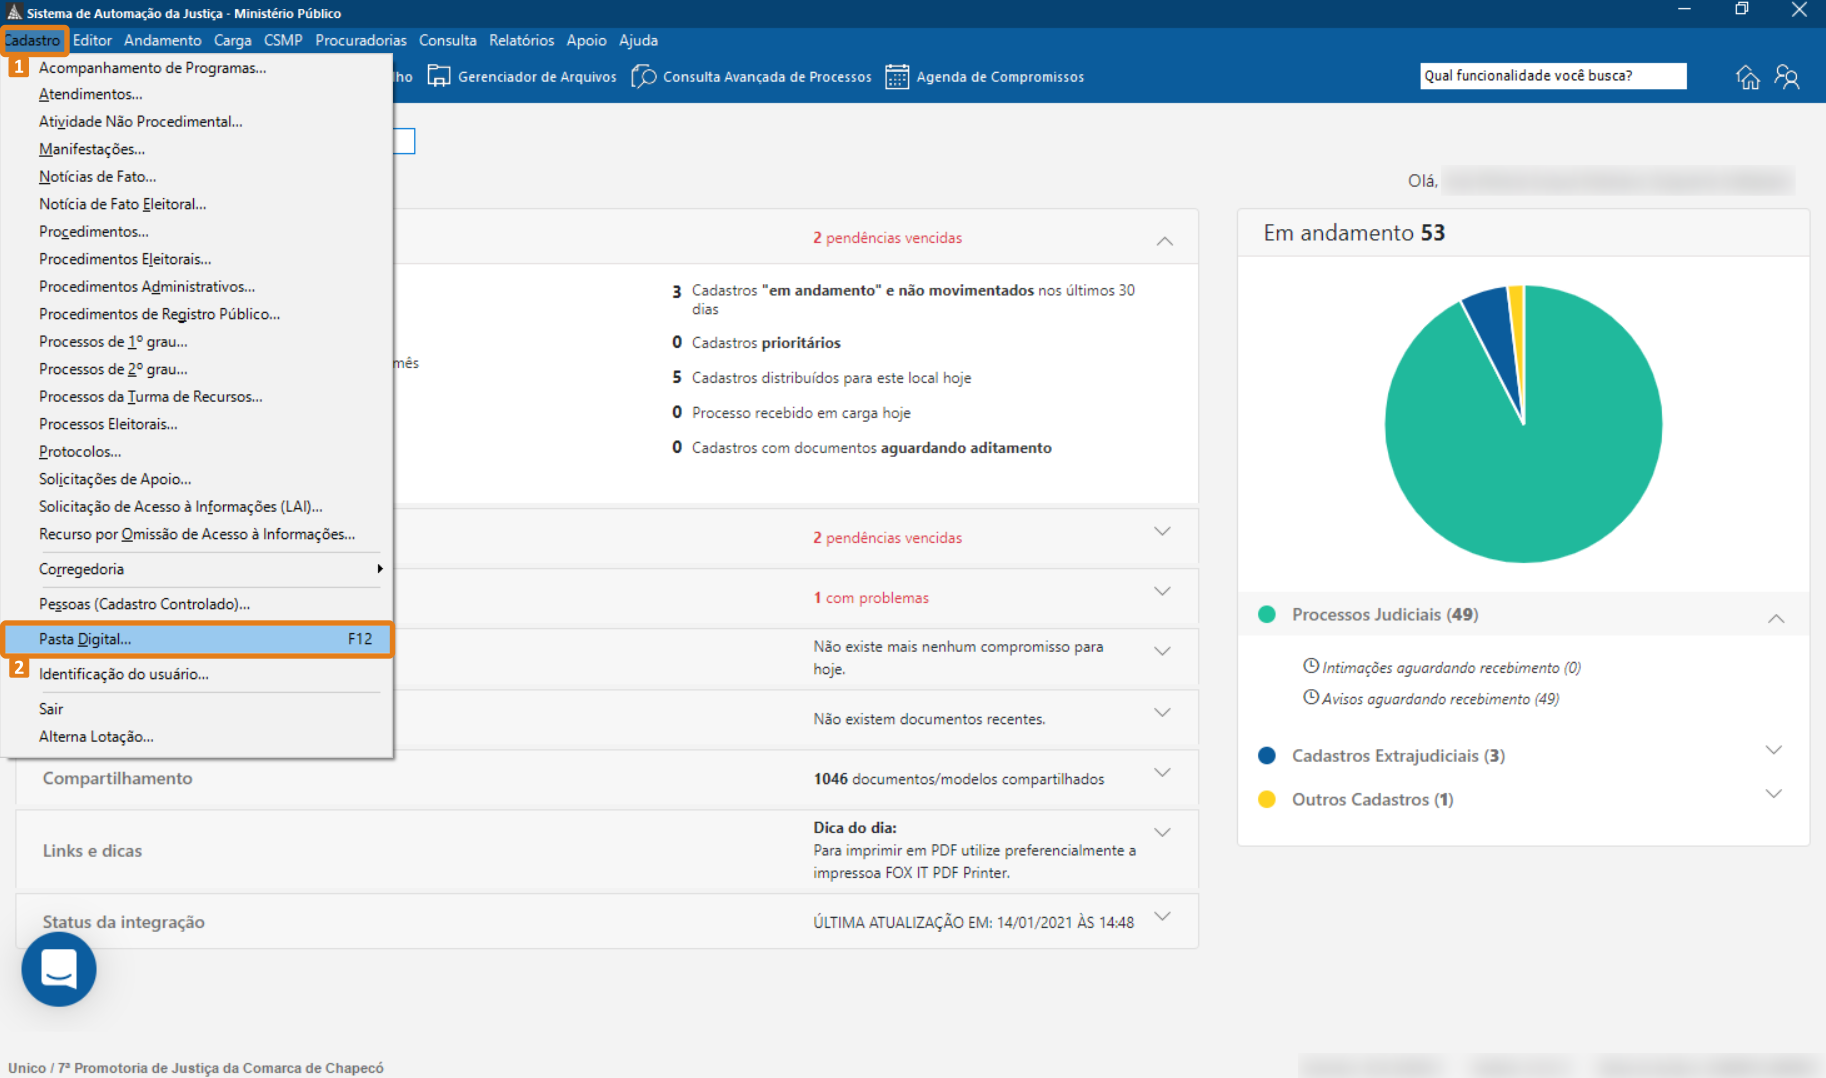Collapse the Processos Judiciais list

point(1775,618)
